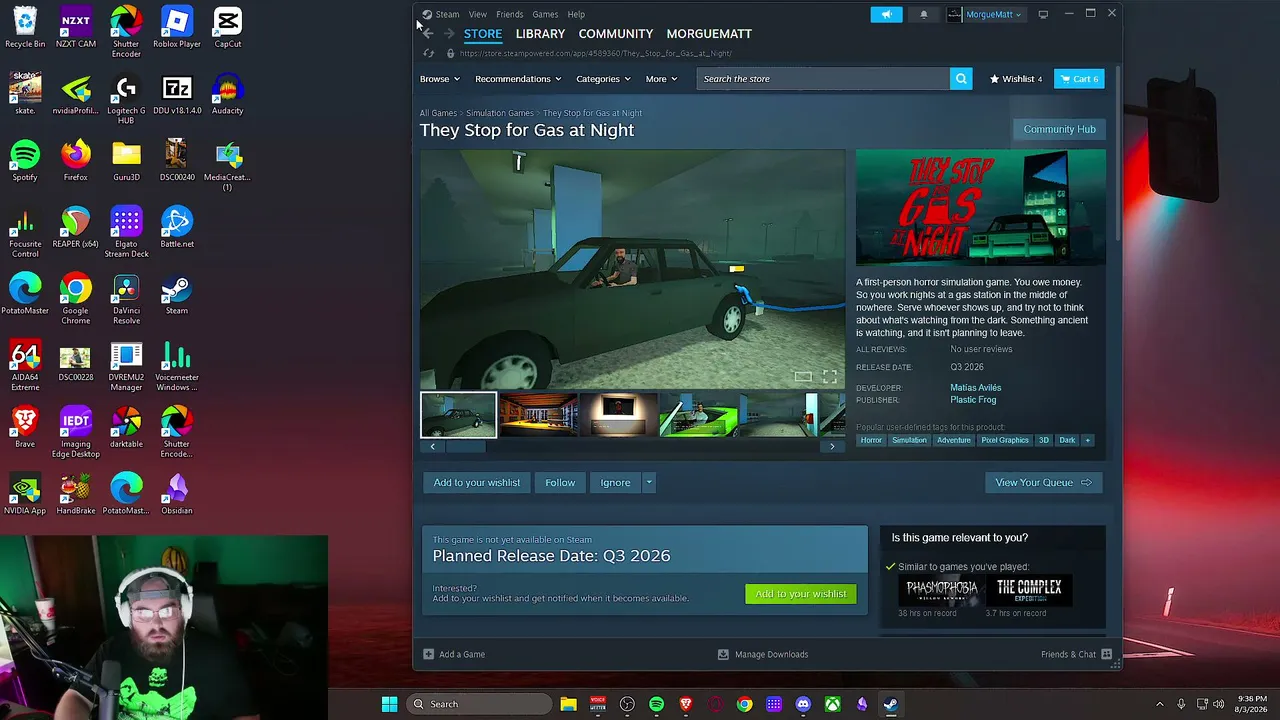
Task: Click the store search magnifier button
Action: pyautogui.click(x=961, y=79)
